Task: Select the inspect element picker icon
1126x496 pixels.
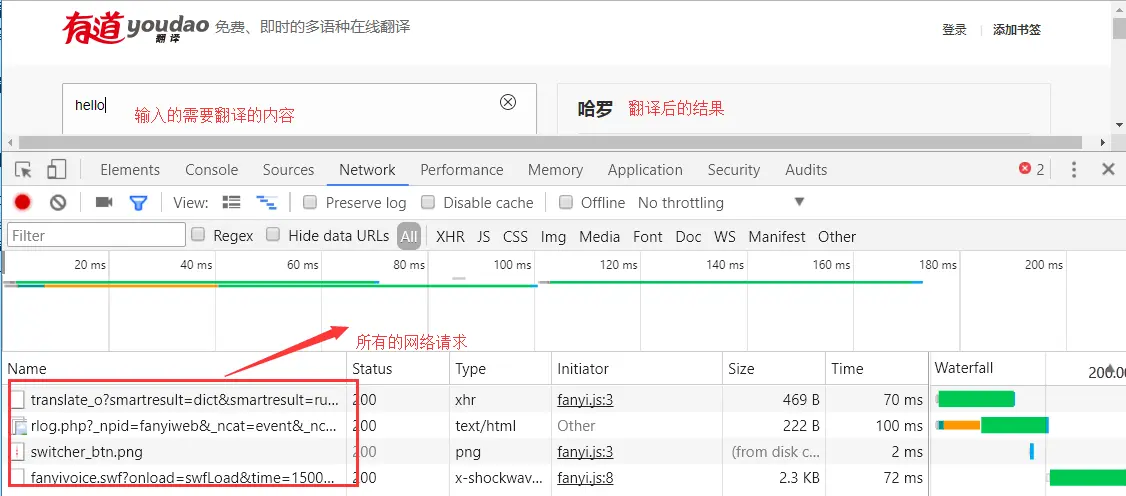Action: (24, 170)
